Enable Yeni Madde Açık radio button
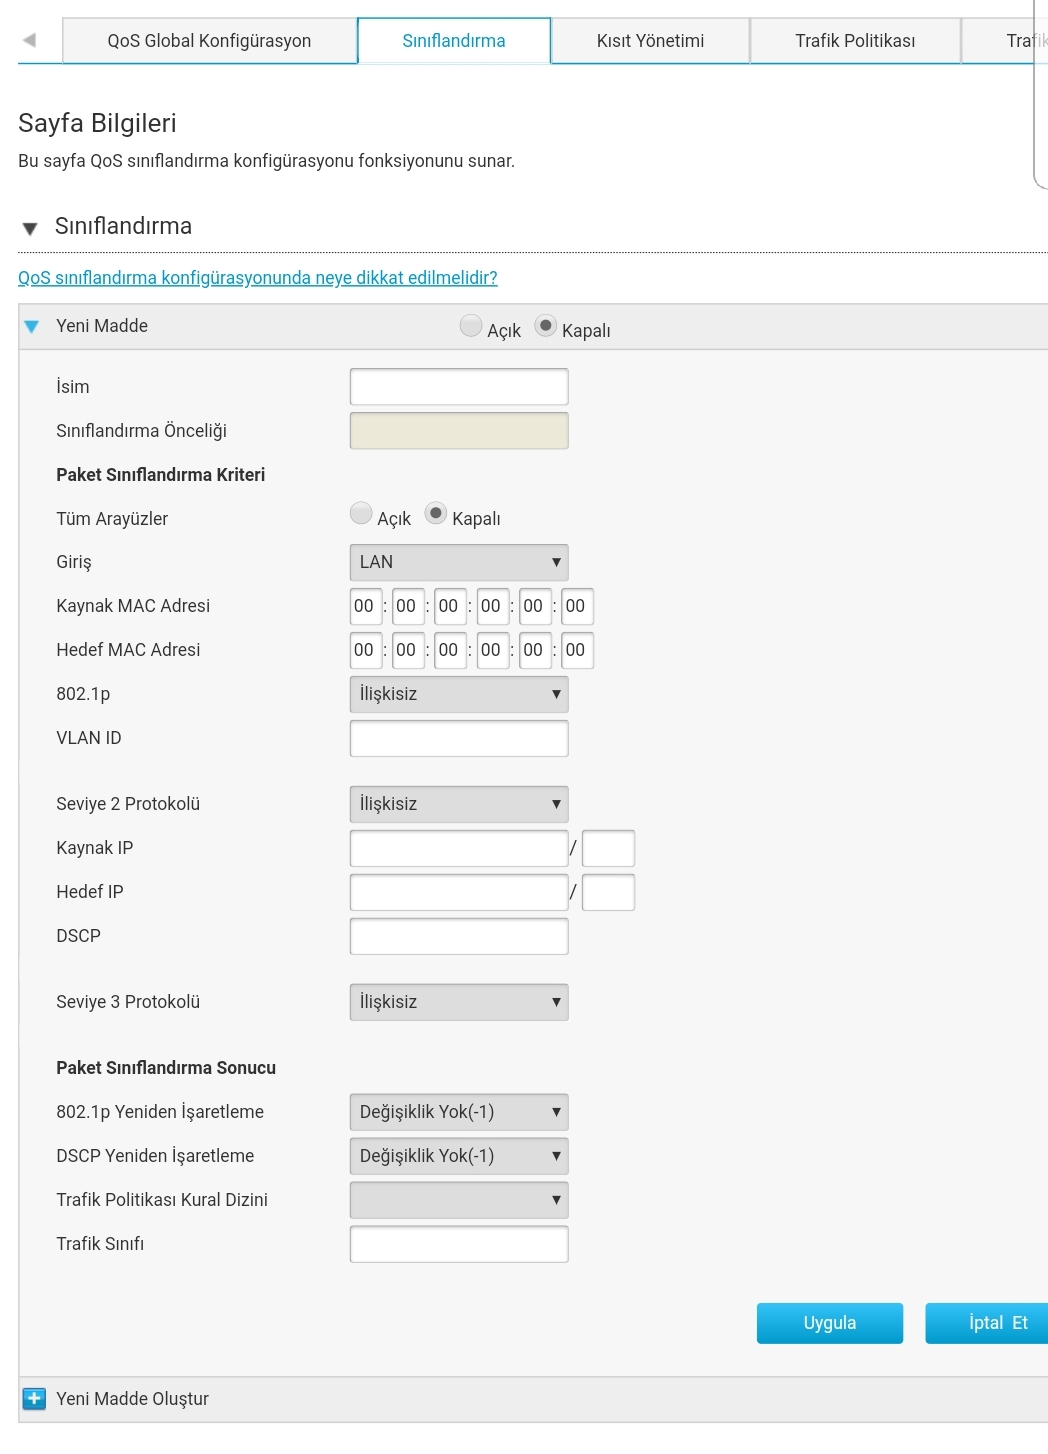Image resolution: width=1048 pixels, height=1454 pixels. tap(471, 325)
